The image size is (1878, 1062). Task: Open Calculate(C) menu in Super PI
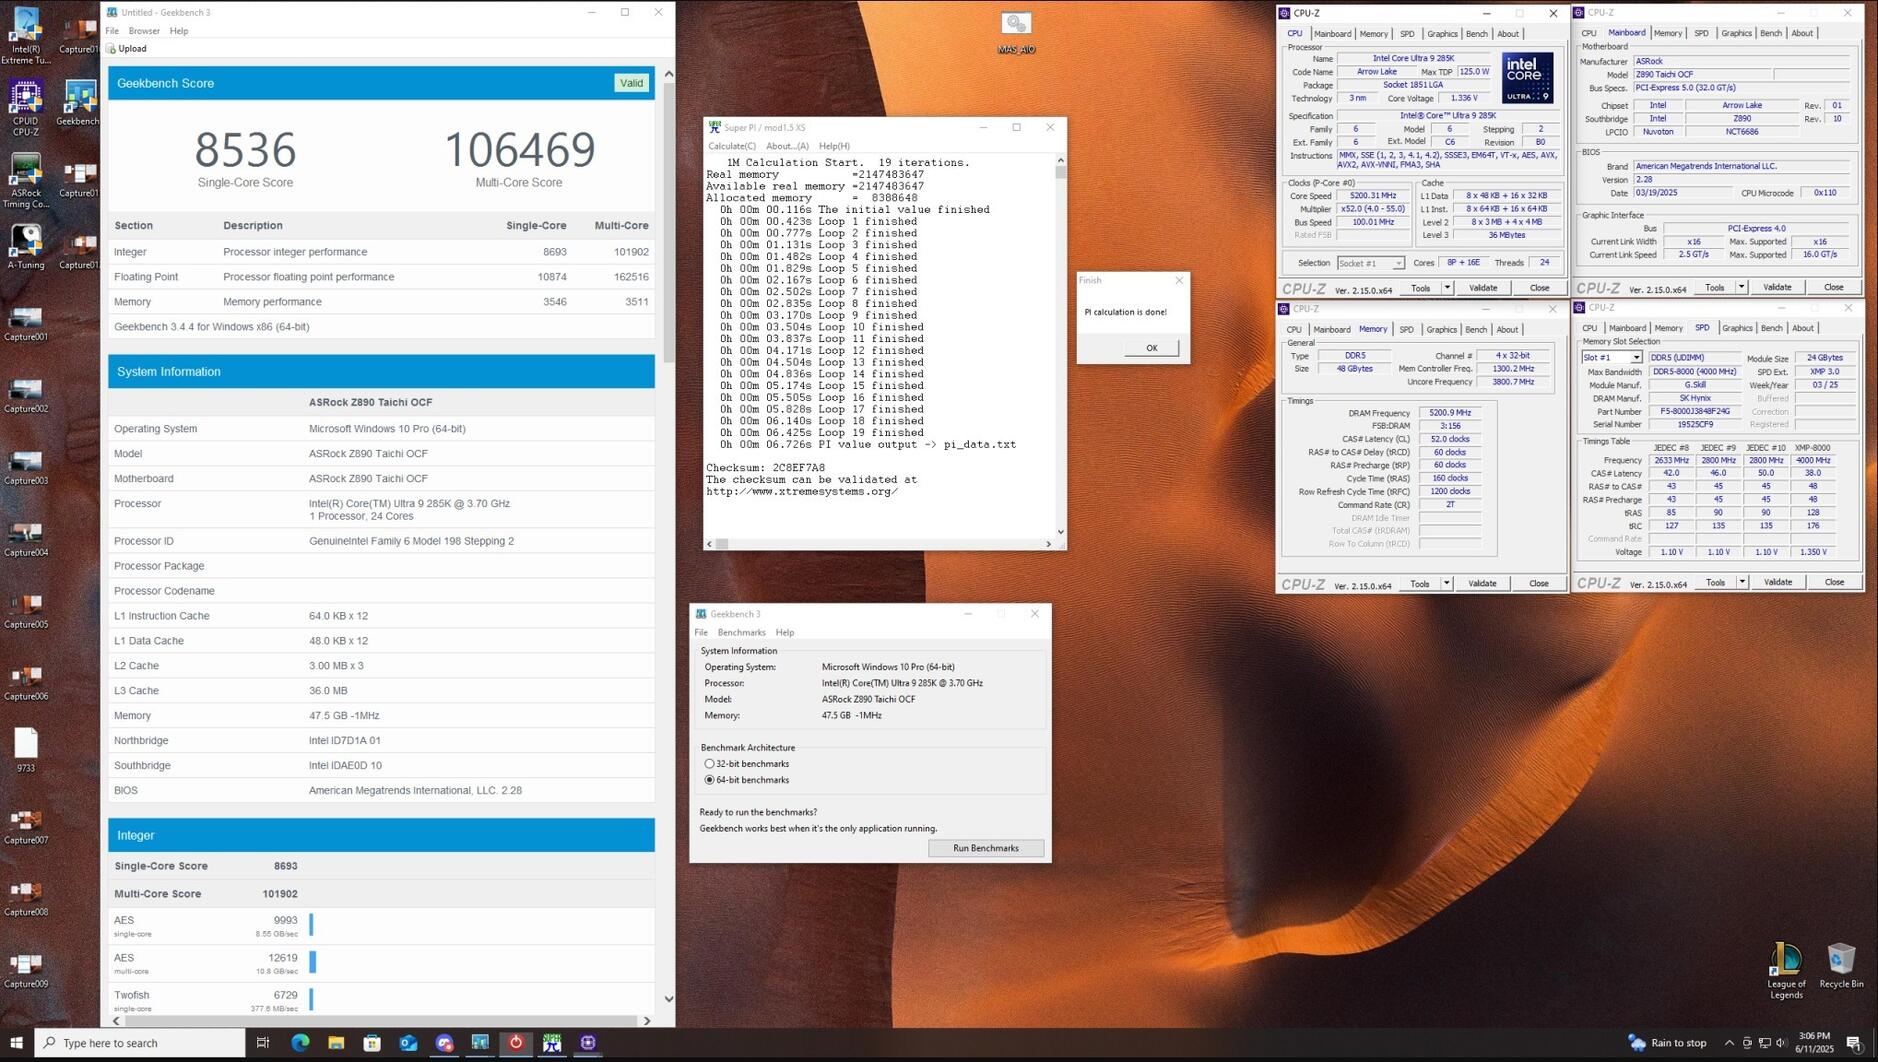[732, 146]
